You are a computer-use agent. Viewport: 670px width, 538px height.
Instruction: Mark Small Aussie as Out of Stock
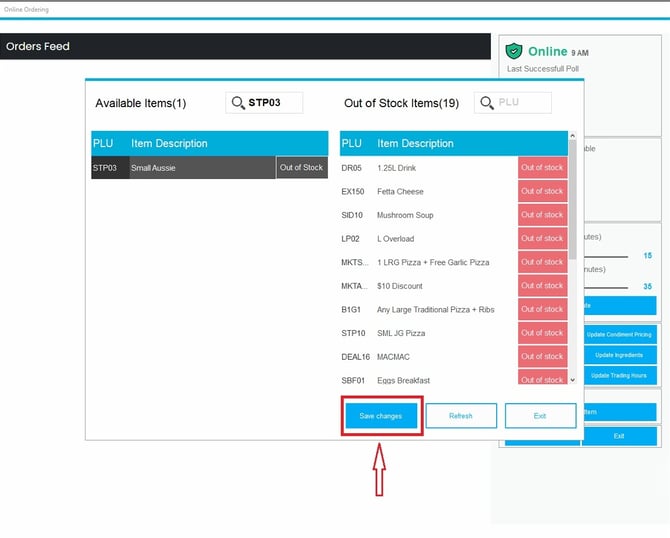point(302,168)
